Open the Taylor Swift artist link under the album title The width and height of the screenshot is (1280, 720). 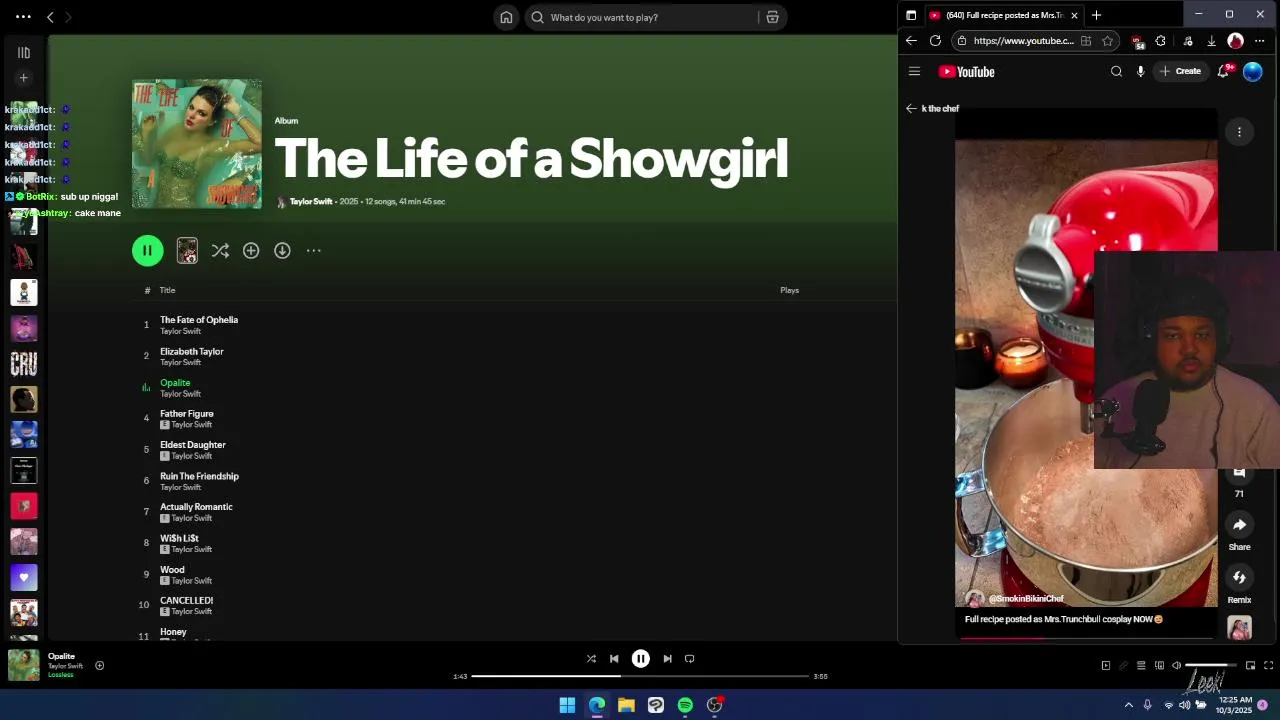(311, 202)
